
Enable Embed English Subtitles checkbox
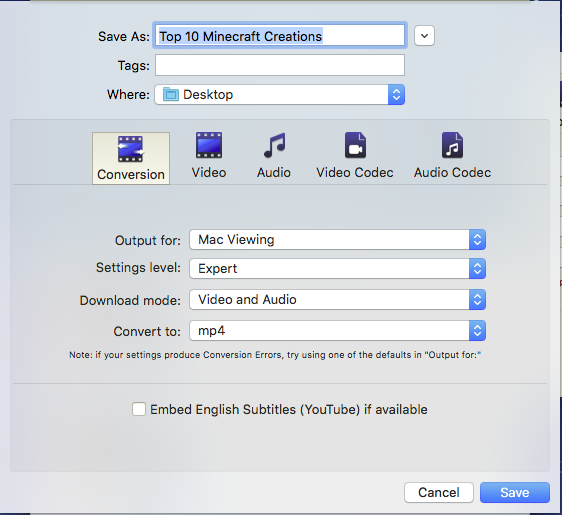tap(139, 409)
